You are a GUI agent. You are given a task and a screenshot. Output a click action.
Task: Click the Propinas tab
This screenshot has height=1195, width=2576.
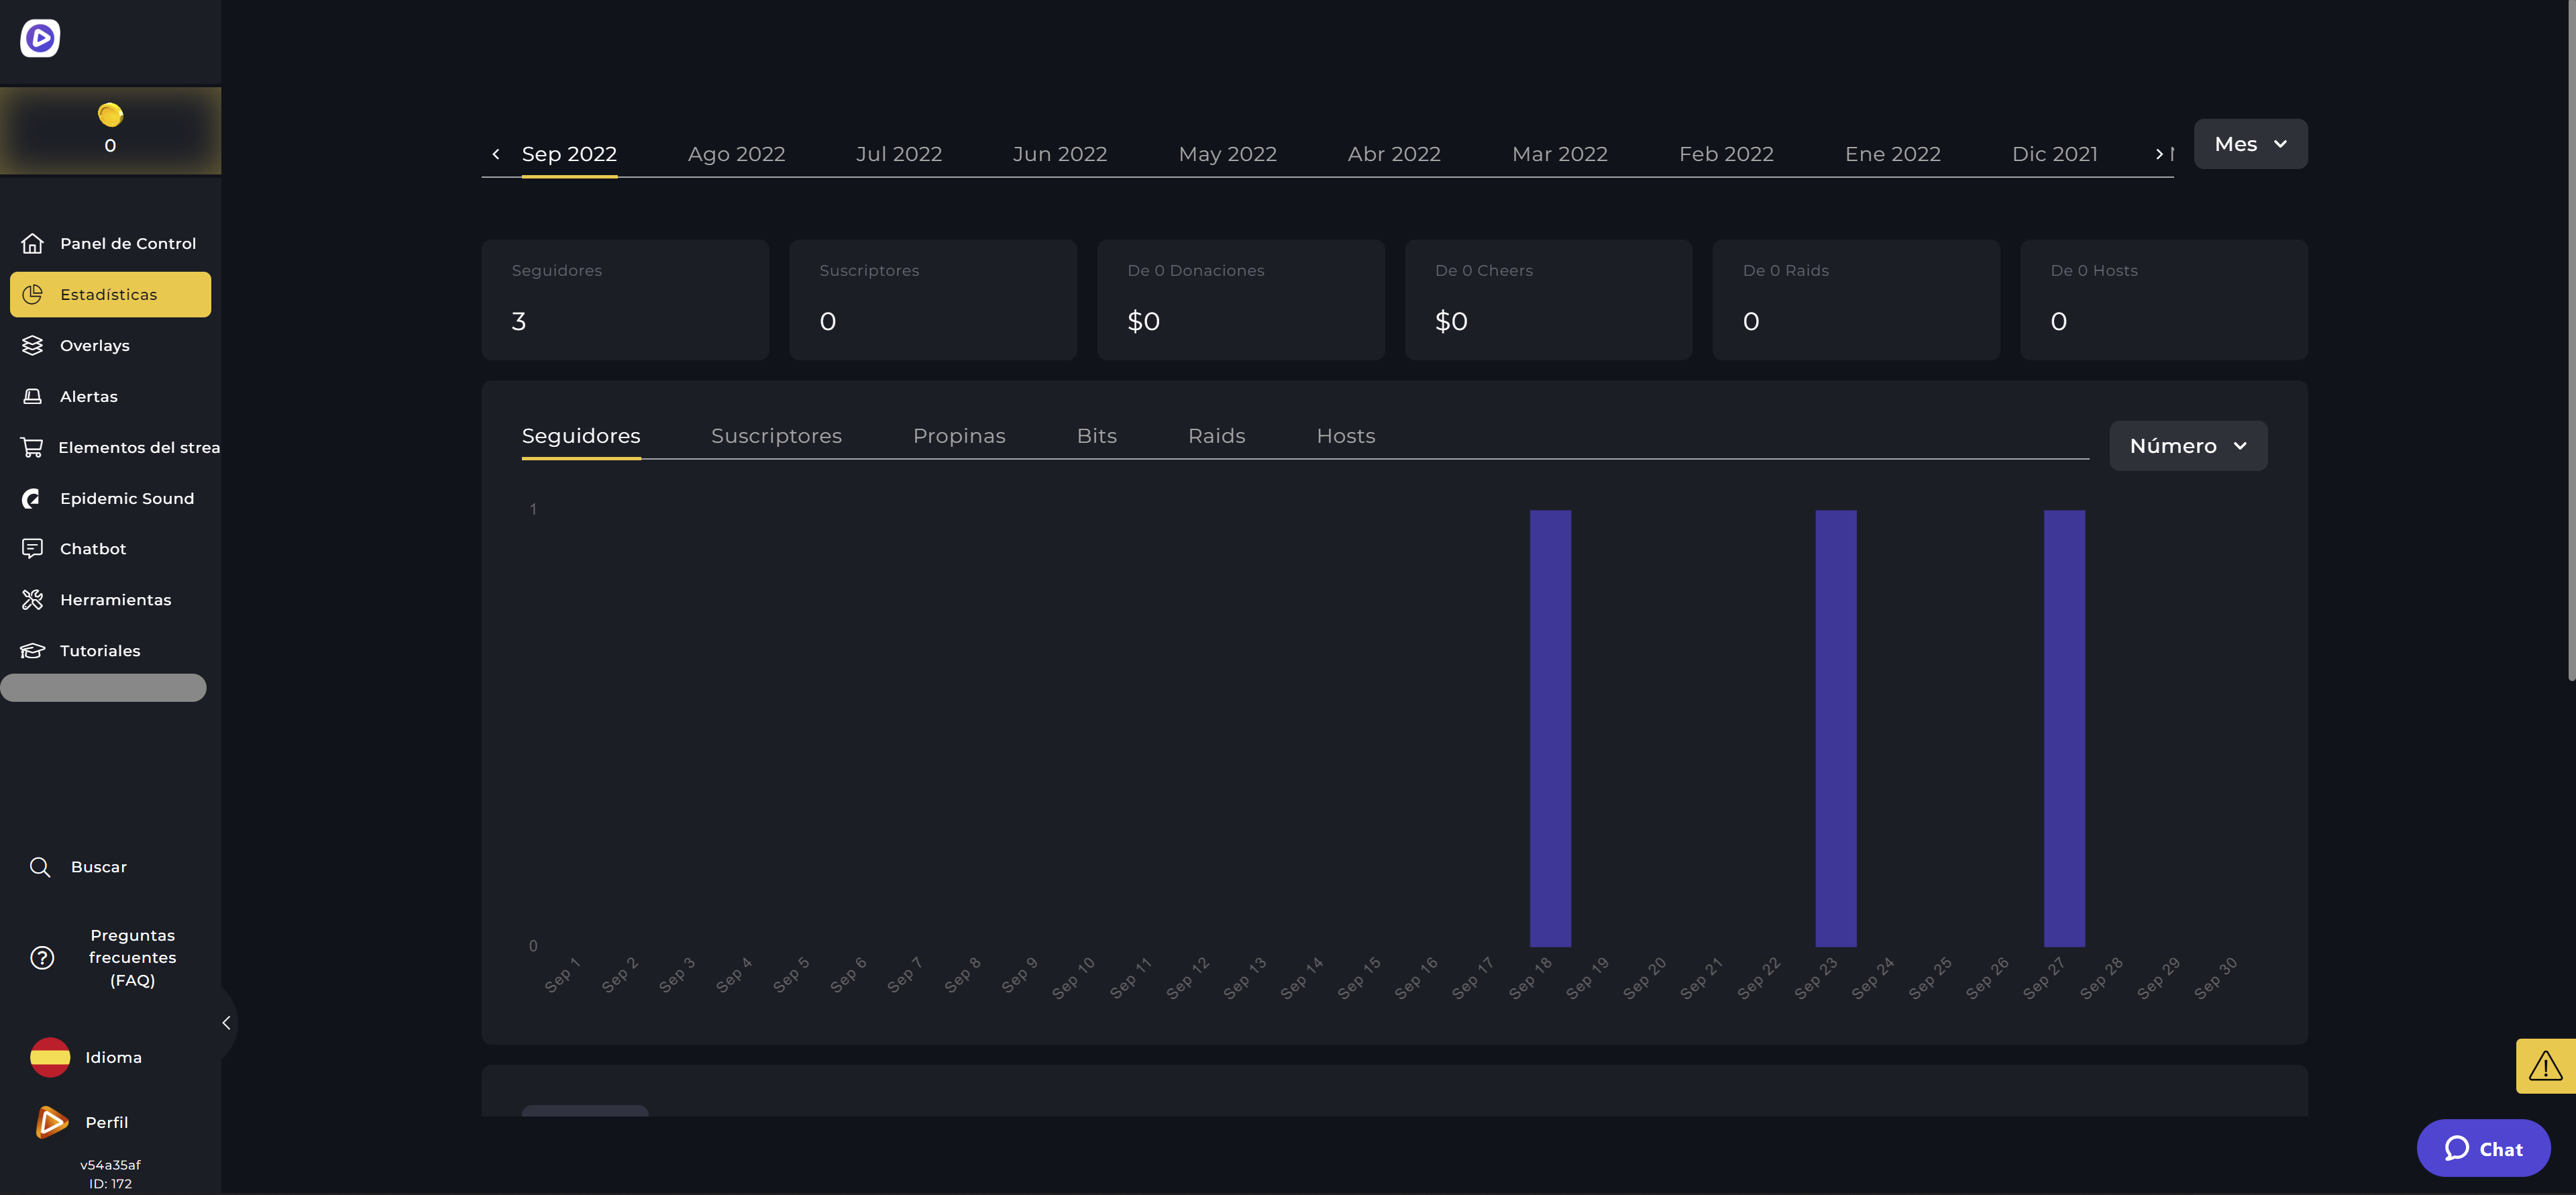point(959,435)
